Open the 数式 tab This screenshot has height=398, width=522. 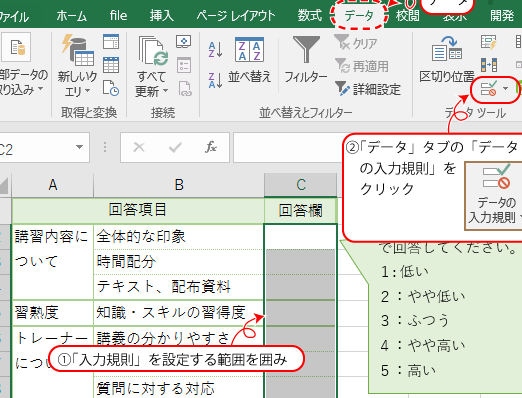[310, 15]
